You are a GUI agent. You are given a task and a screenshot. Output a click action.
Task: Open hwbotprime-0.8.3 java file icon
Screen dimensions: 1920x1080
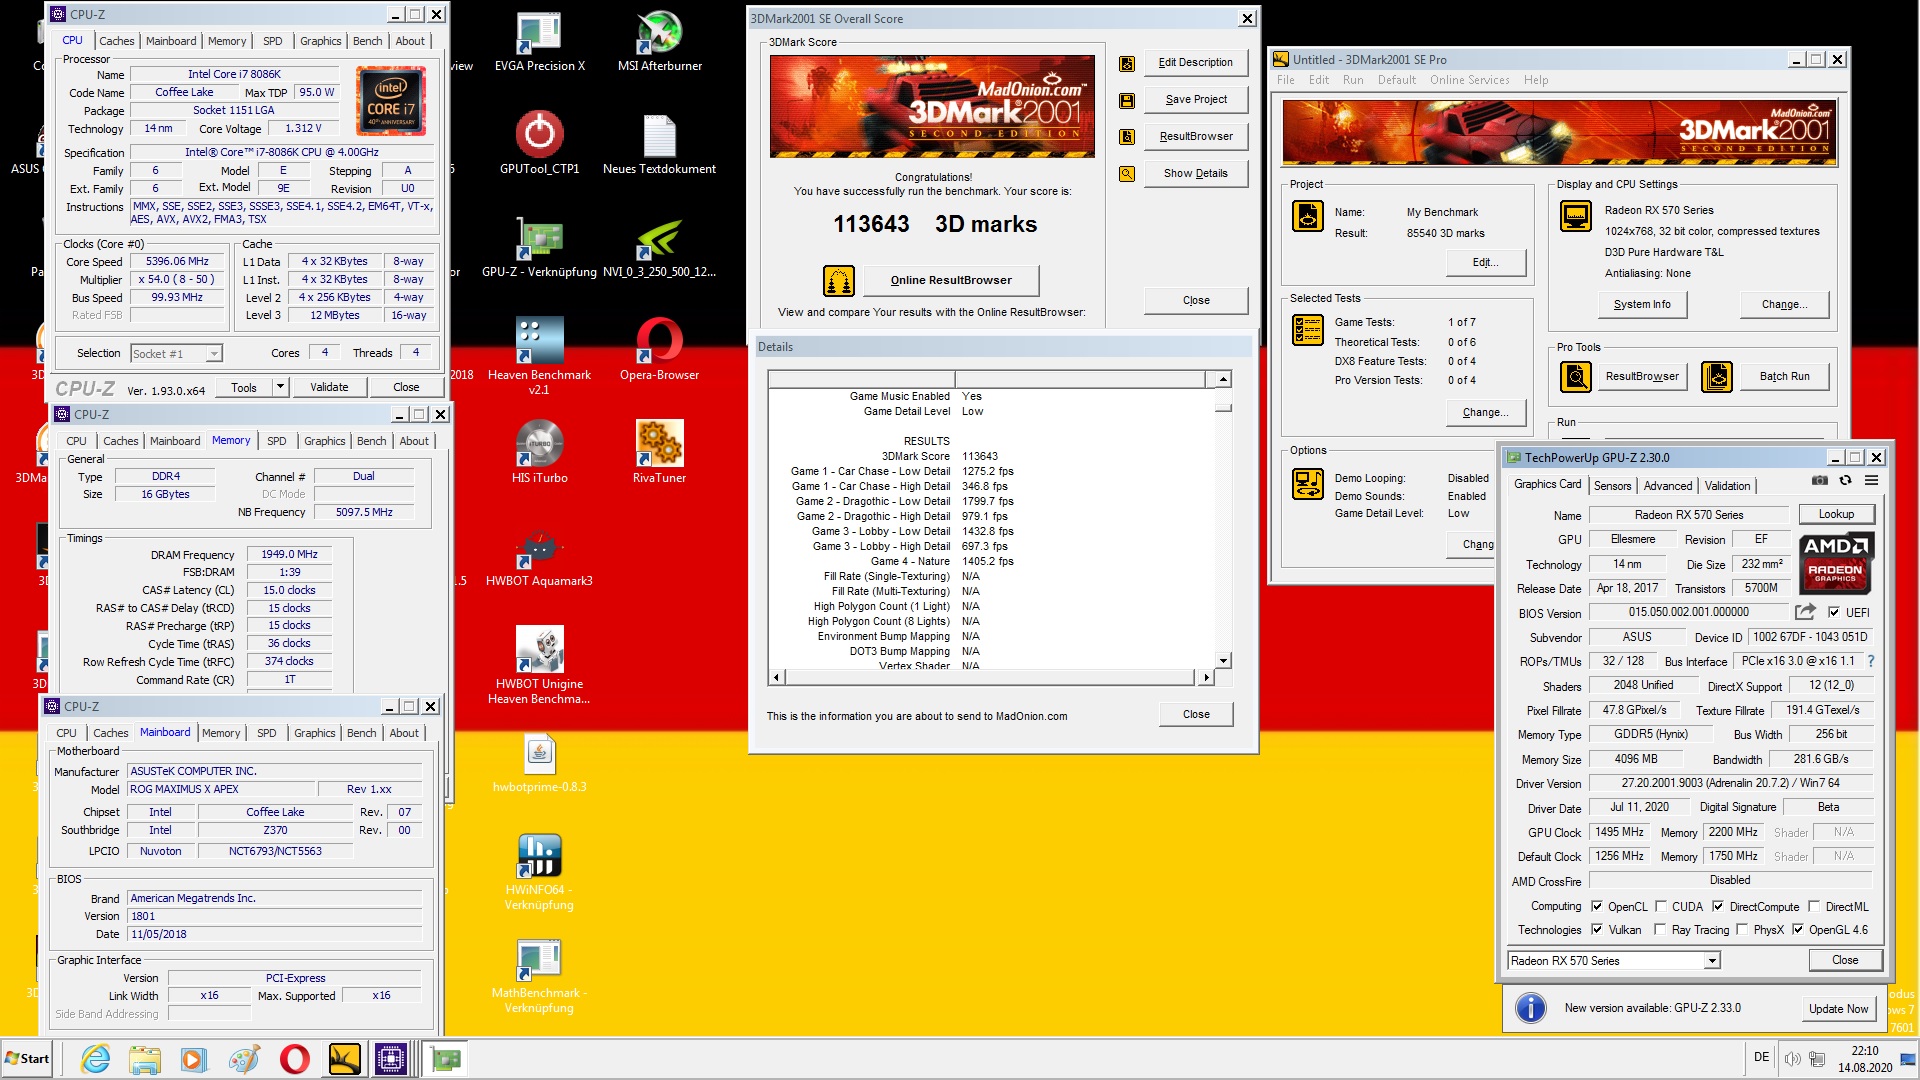(539, 762)
